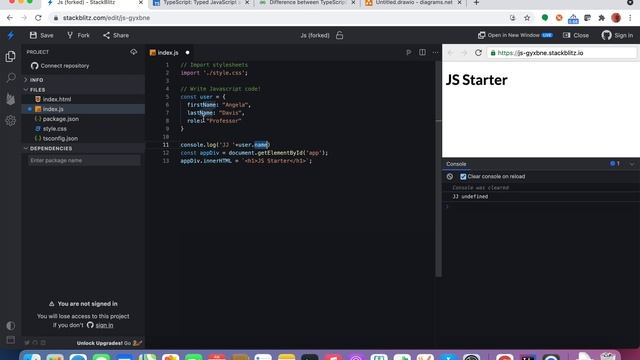Viewport: 640px width, 360px height.
Task: Open the browser extensions puzzle icon
Action: [x=602, y=18]
